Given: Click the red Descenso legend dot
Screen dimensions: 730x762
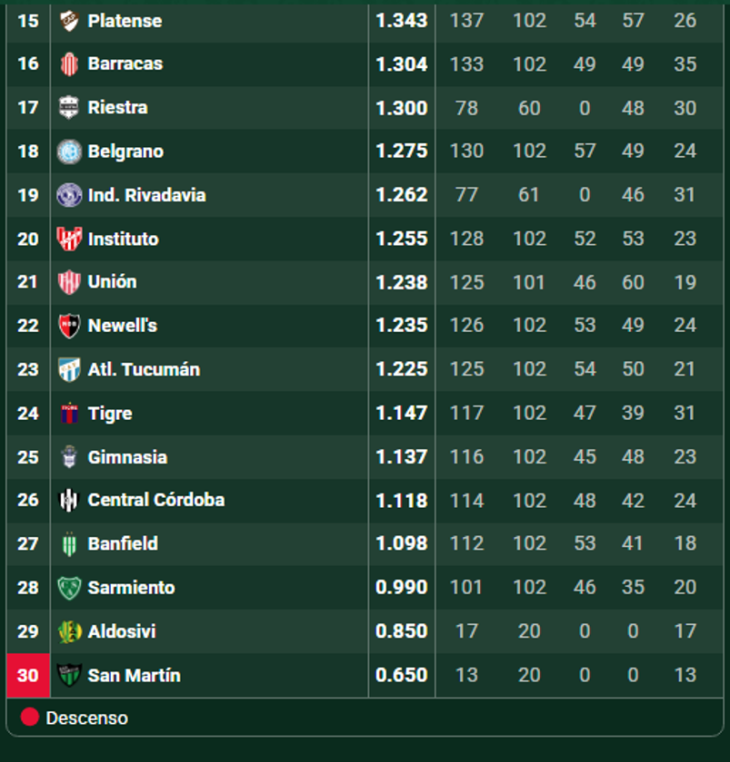Looking at the screenshot, I should coord(30,717).
